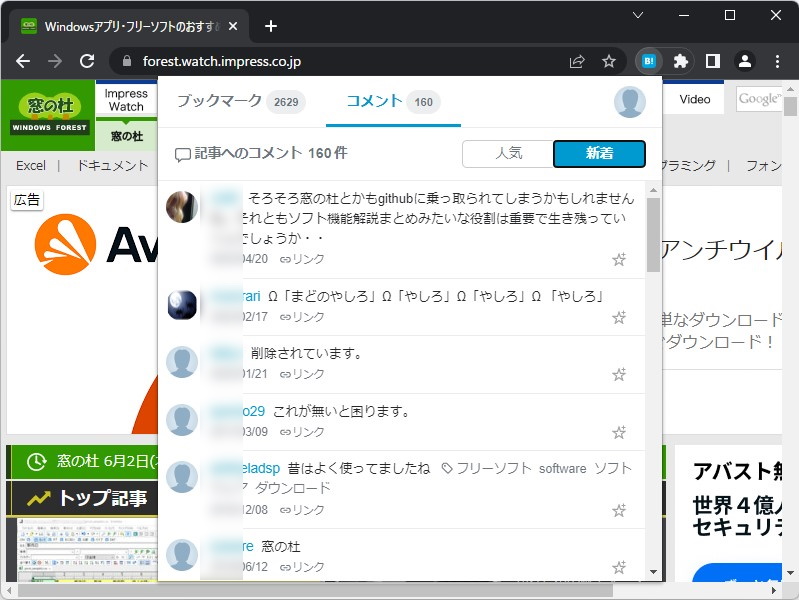Open the ドキュメント category link
This screenshot has width=799, height=600.
coord(112,166)
